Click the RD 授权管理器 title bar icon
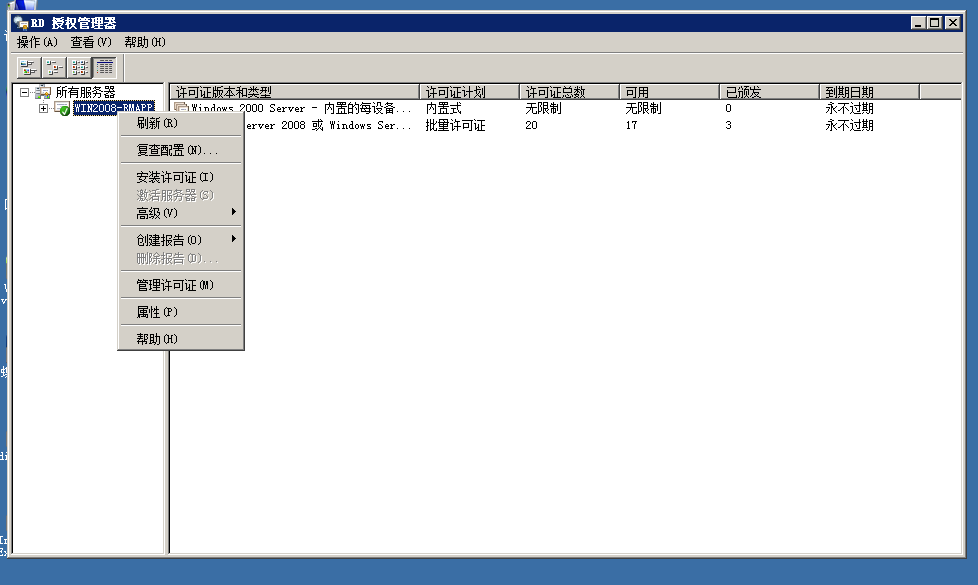 pyautogui.click(x=21, y=23)
